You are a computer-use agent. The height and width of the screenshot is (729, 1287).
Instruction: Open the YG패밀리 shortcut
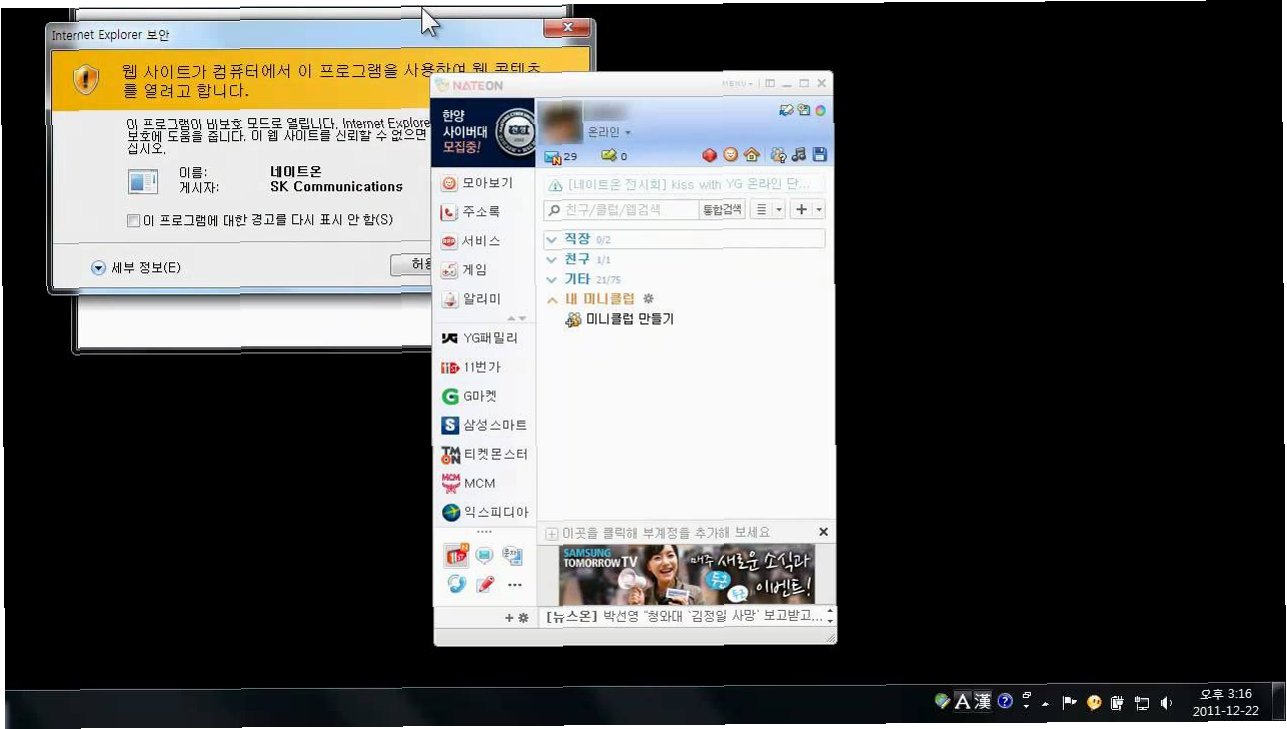click(480, 338)
